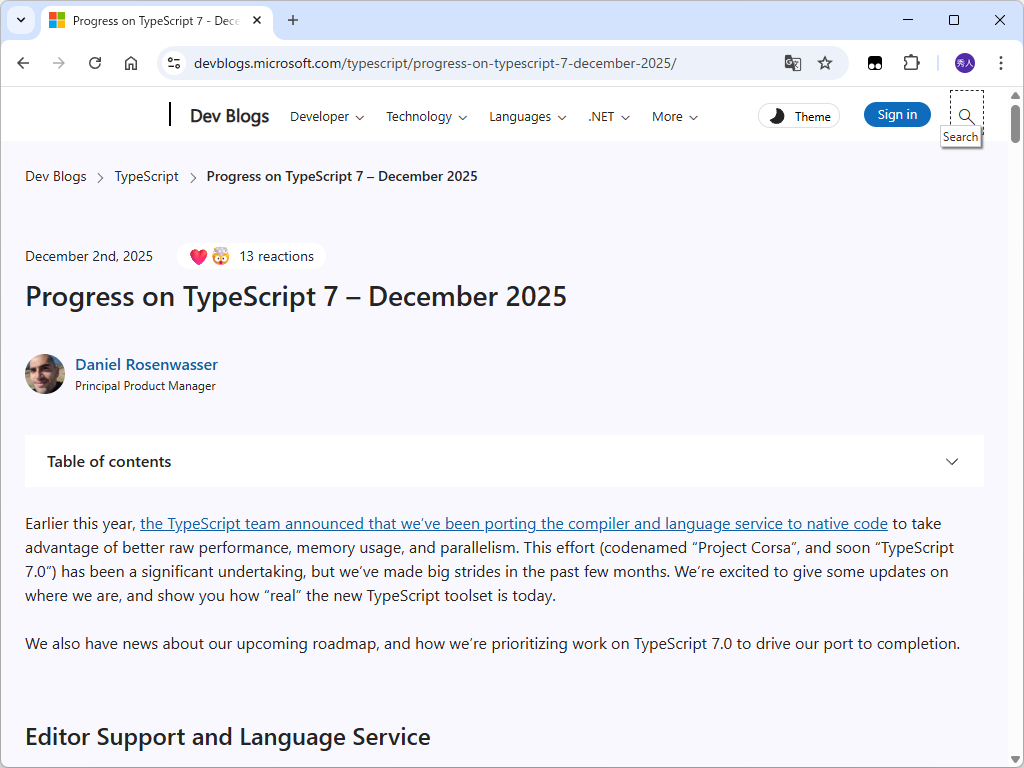Viewport: 1024px width, 768px height.
Task: Open the 13 reactions pill
Action: coord(251,256)
